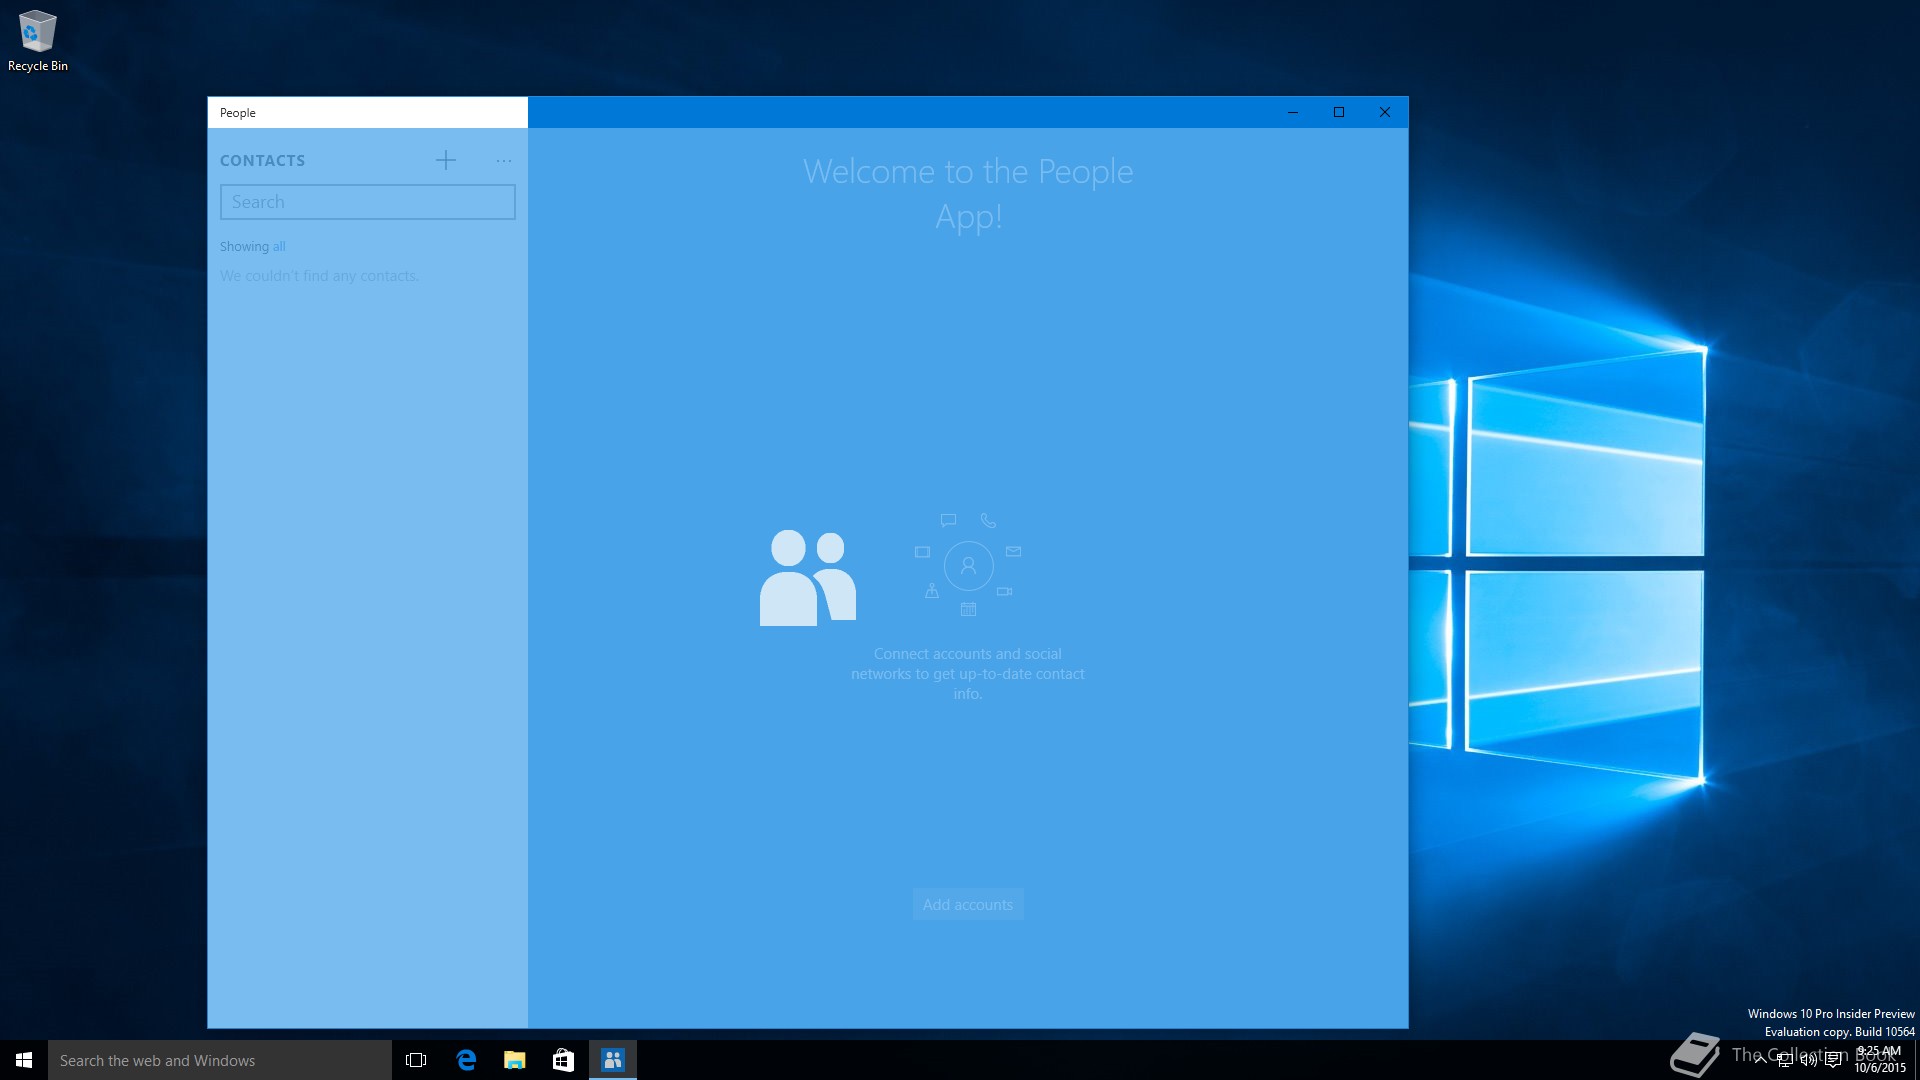Open the Action Center notifications icon
Image resolution: width=1920 pixels, height=1080 pixels.
tap(1833, 1060)
